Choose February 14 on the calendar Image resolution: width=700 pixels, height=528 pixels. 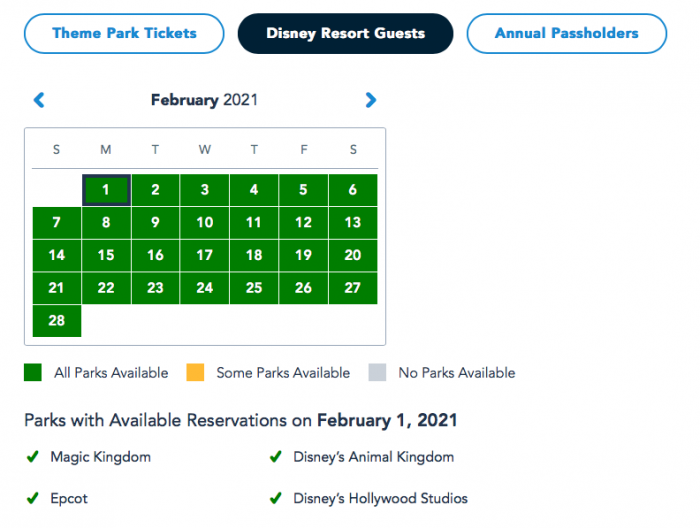coord(57,255)
